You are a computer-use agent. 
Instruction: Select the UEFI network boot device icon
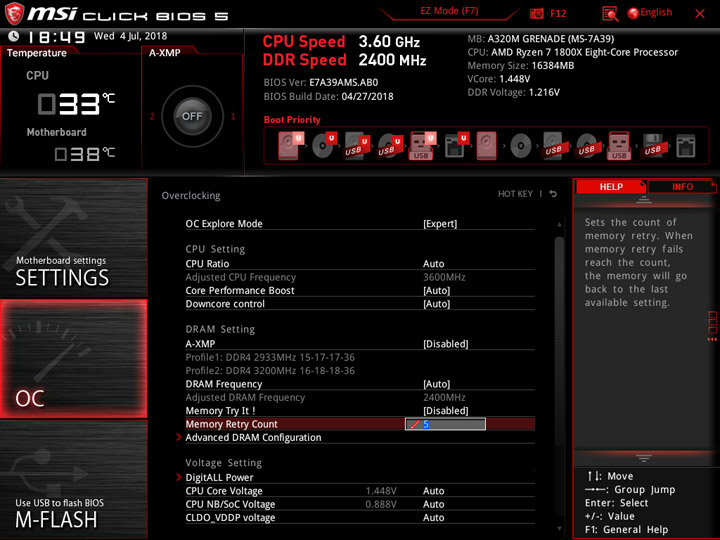pyautogui.click(x=457, y=146)
